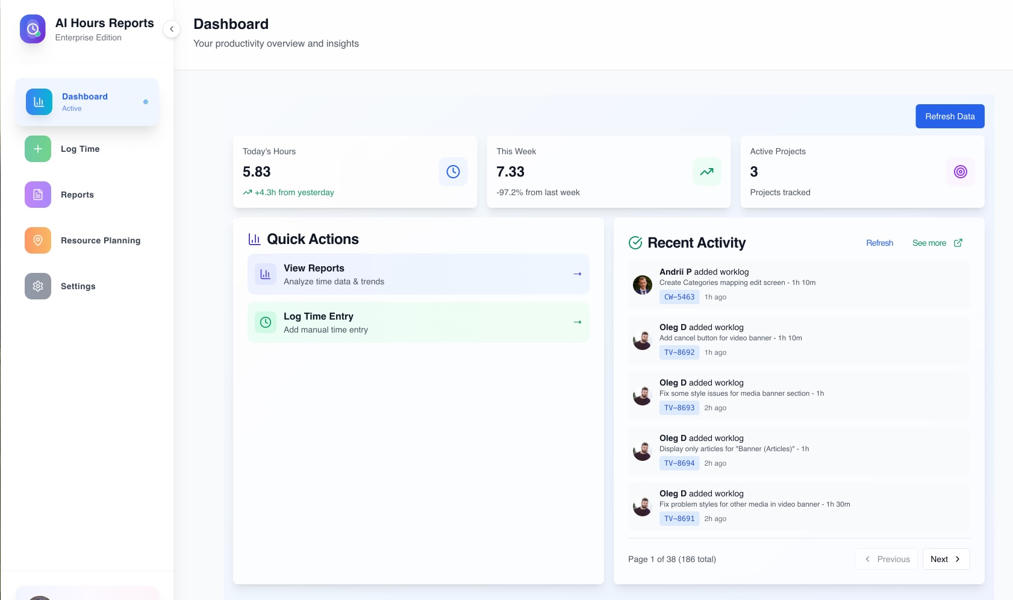Click Andrii P's avatar
This screenshot has width=1013, height=600.
(642, 285)
